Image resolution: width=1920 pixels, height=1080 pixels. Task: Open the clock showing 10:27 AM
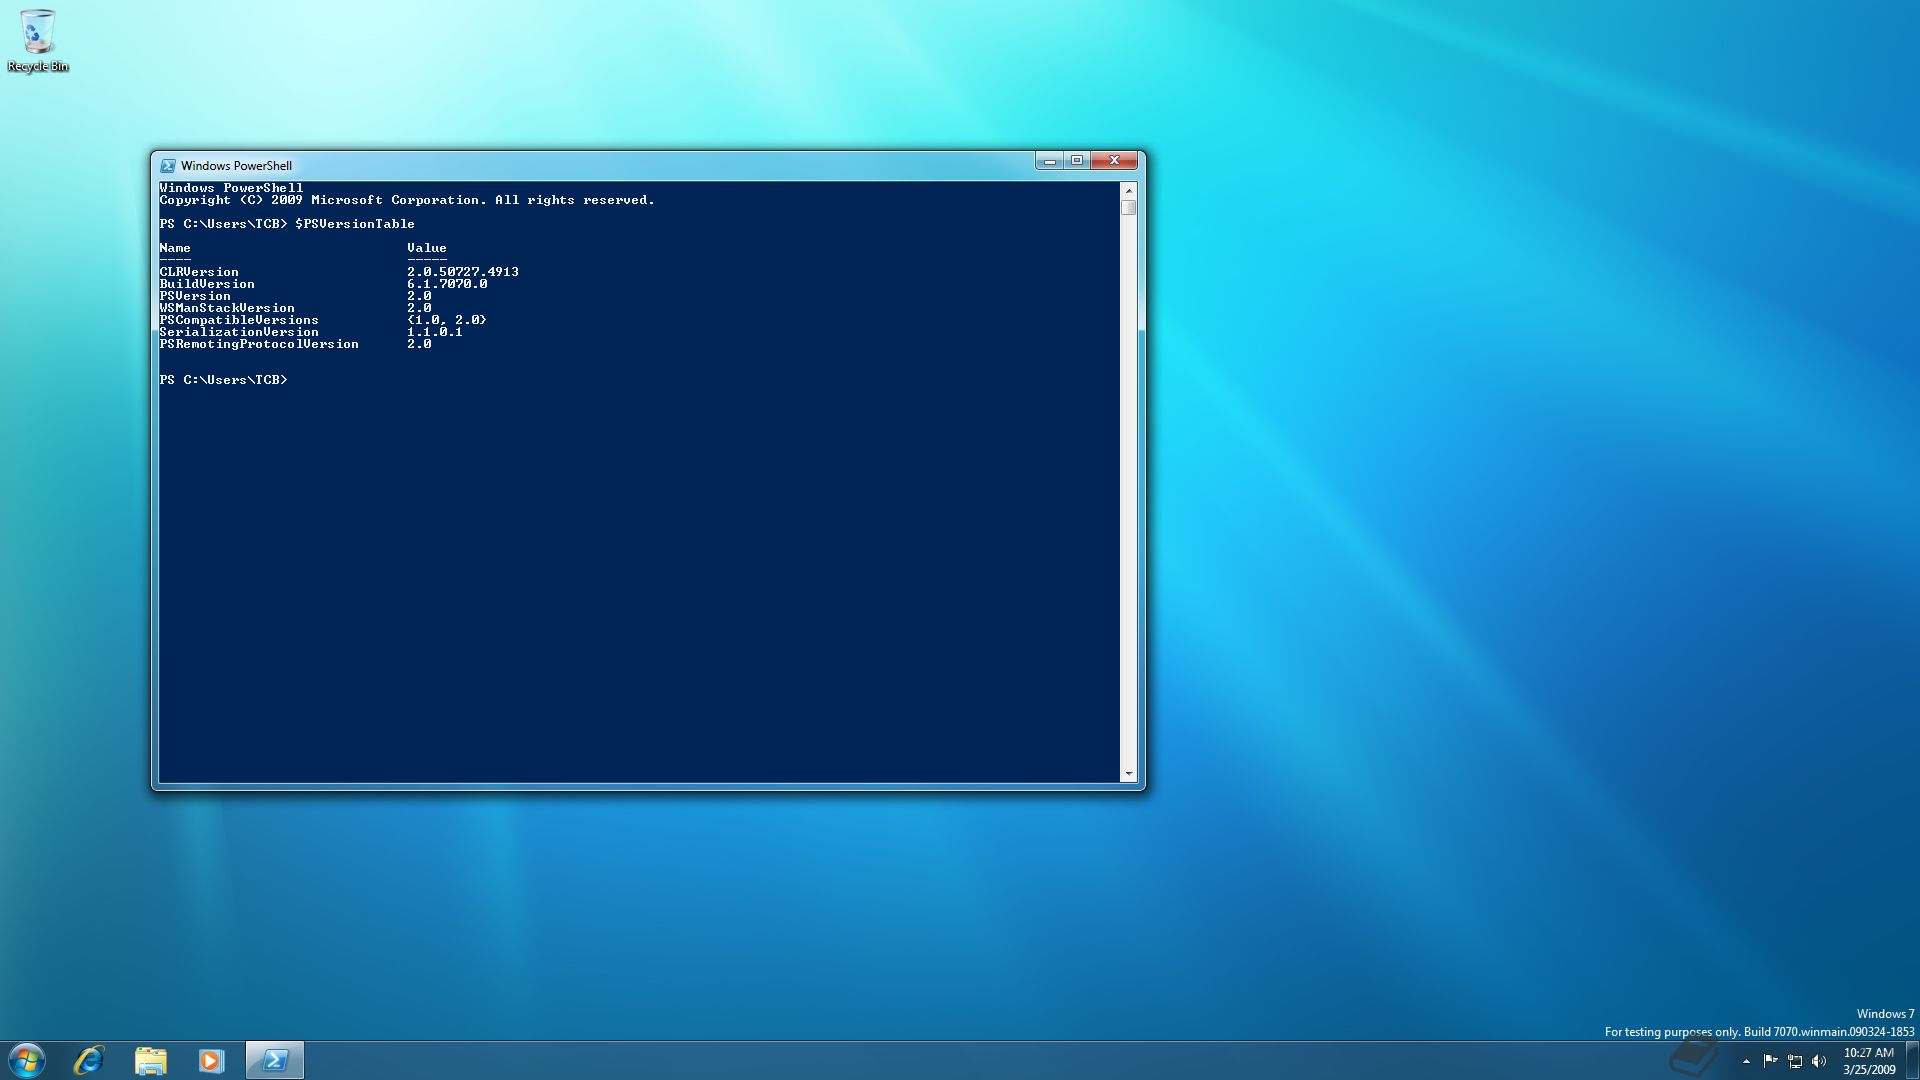pos(1869,1061)
